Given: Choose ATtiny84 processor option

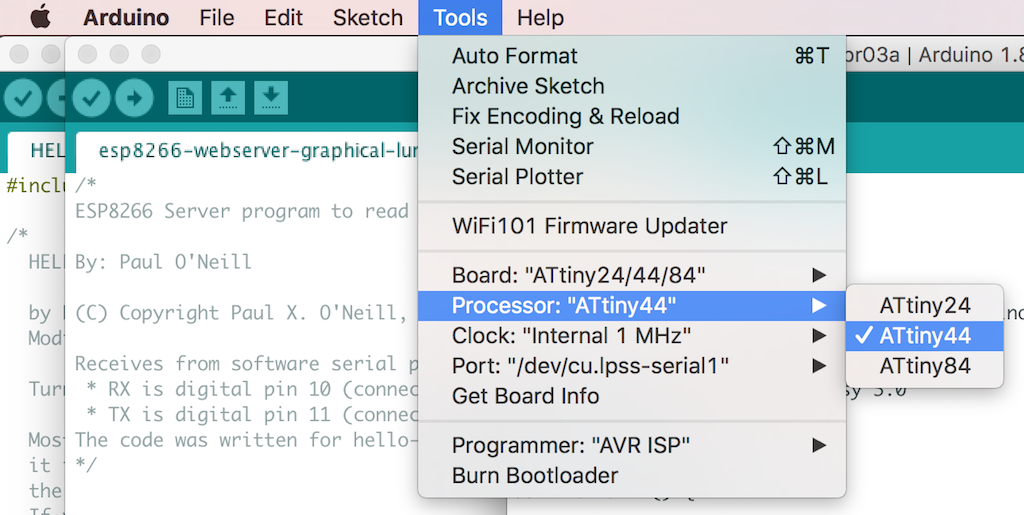Looking at the screenshot, I should coord(924,366).
